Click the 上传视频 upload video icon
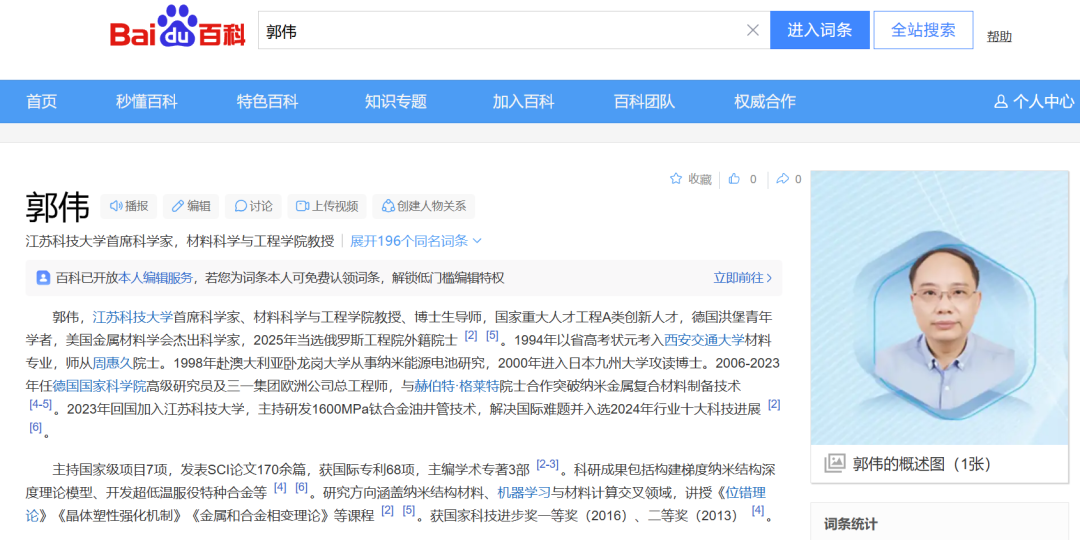 (302, 206)
